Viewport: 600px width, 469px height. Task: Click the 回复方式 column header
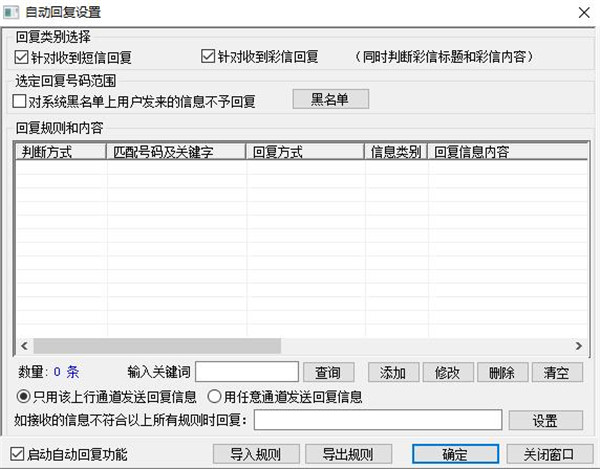(x=304, y=153)
